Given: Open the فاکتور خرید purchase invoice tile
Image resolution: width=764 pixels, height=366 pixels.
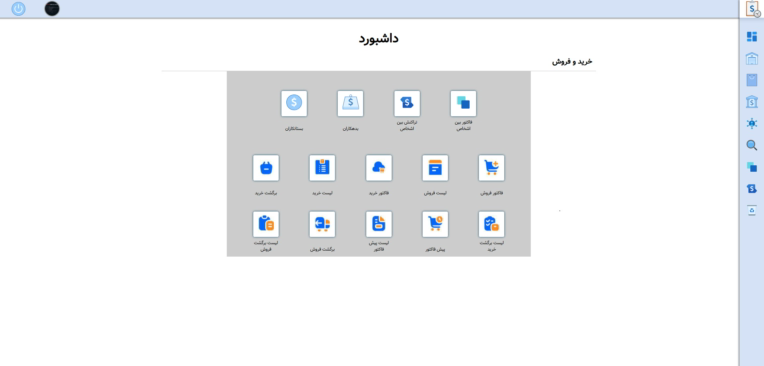Looking at the screenshot, I should (x=379, y=168).
